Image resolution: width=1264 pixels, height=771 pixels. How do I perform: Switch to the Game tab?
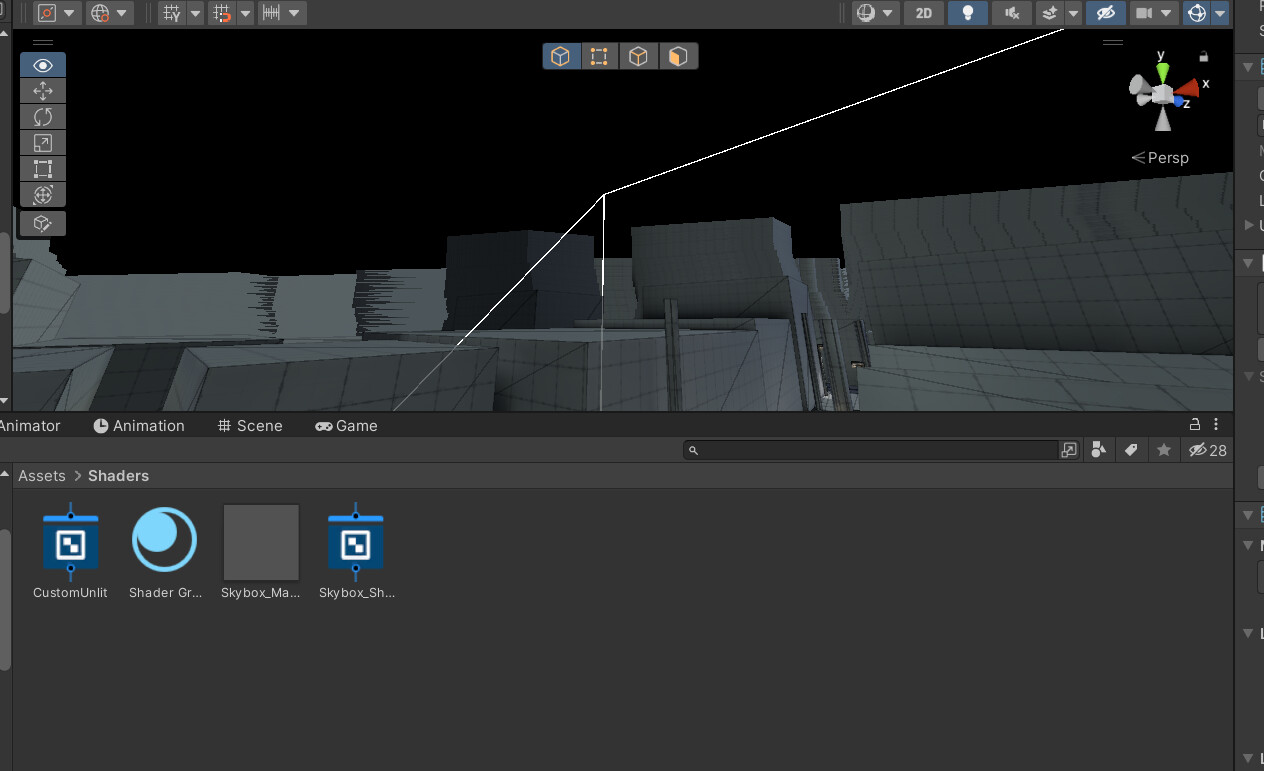coord(346,425)
